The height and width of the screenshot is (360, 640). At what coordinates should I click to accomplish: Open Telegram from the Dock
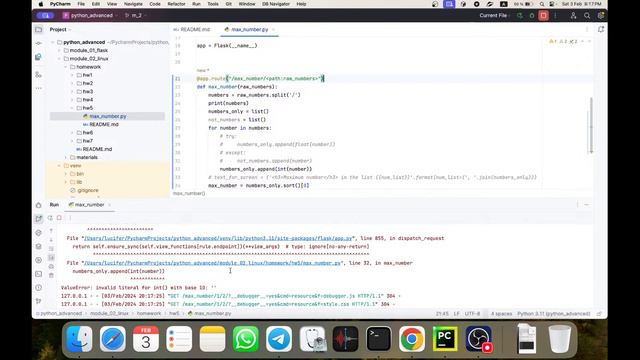(279, 338)
